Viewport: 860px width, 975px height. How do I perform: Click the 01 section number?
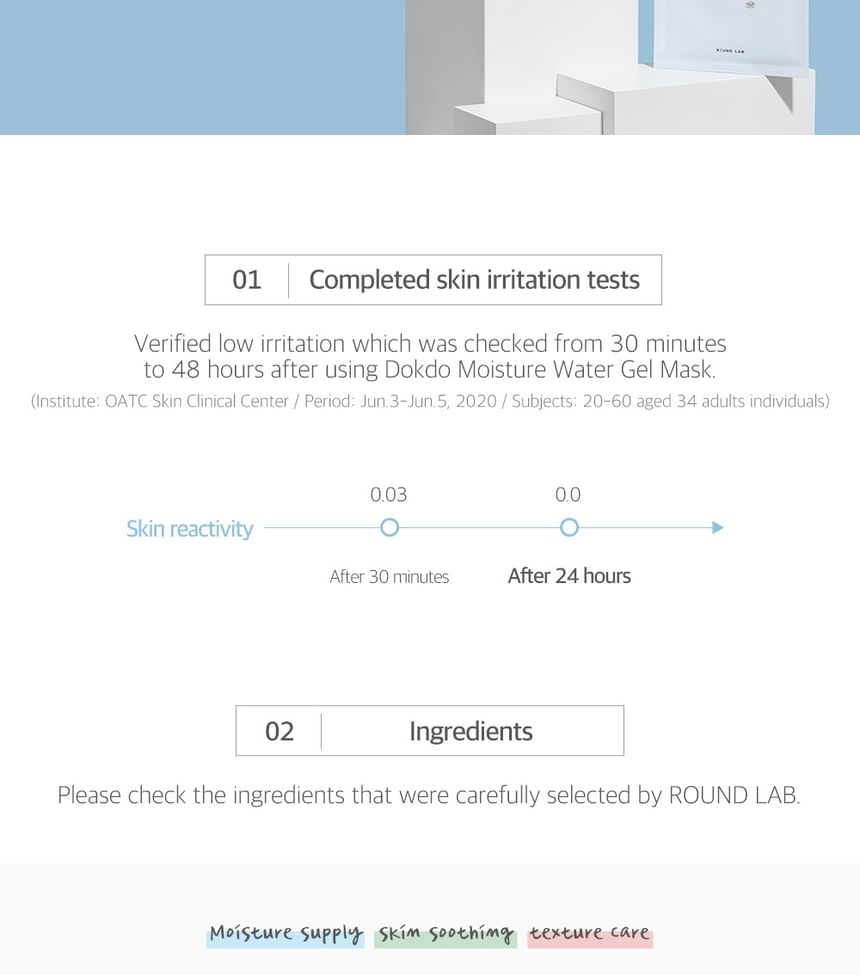(x=246, y=280)
